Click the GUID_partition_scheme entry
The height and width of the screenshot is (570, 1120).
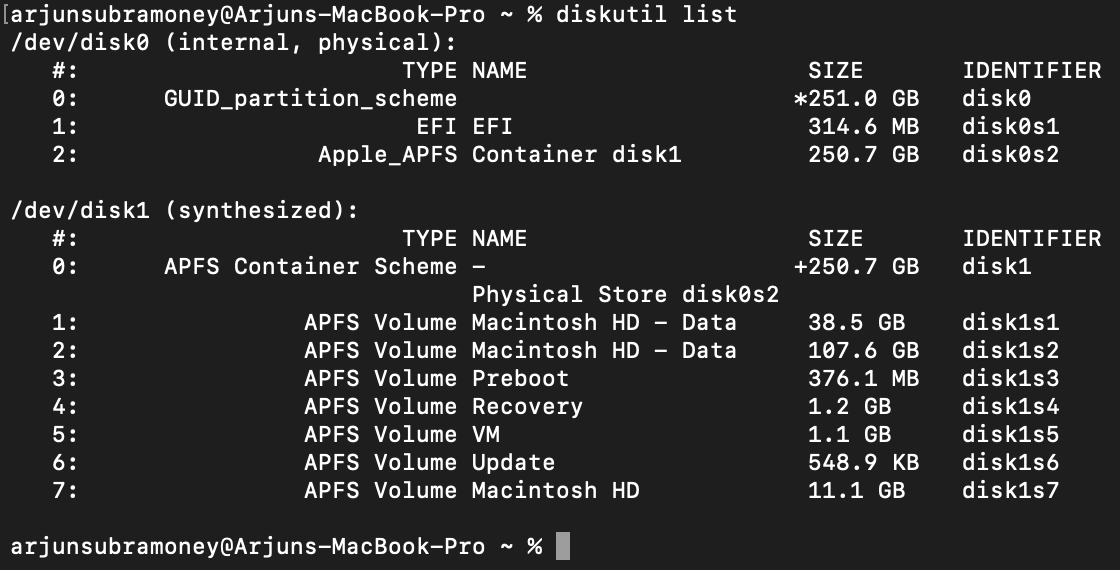tap(310, 99)
